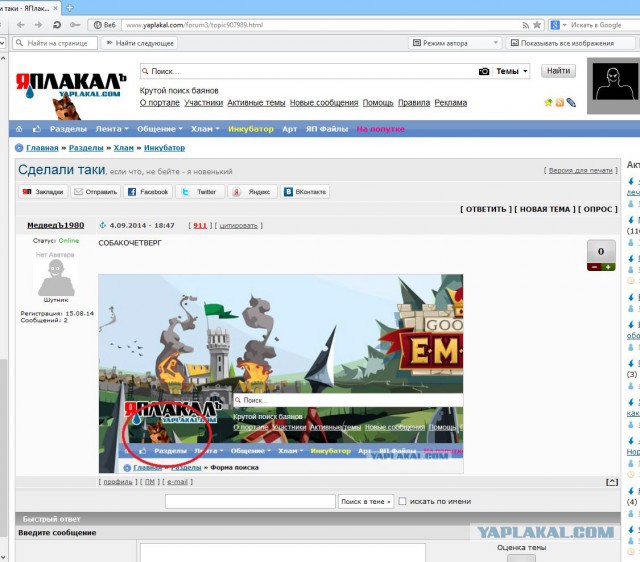Share via Facebook button
The width and height of the screenshot is (640, 562).
tap(148, 192)
